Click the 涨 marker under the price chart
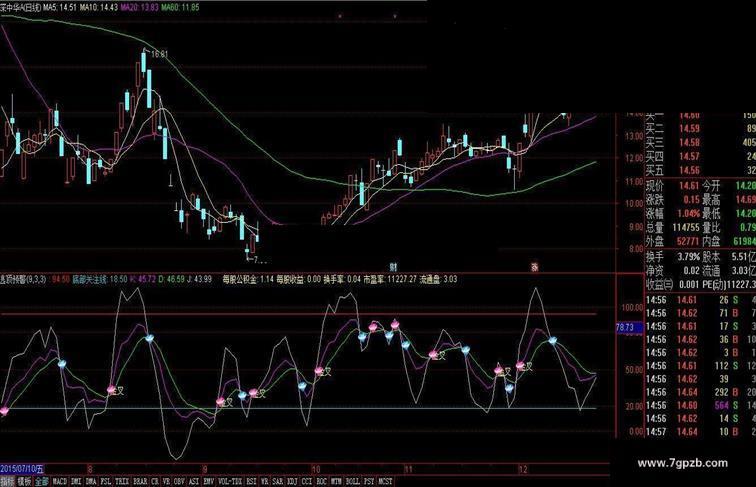The image size is (756, 487). [534, 267]
